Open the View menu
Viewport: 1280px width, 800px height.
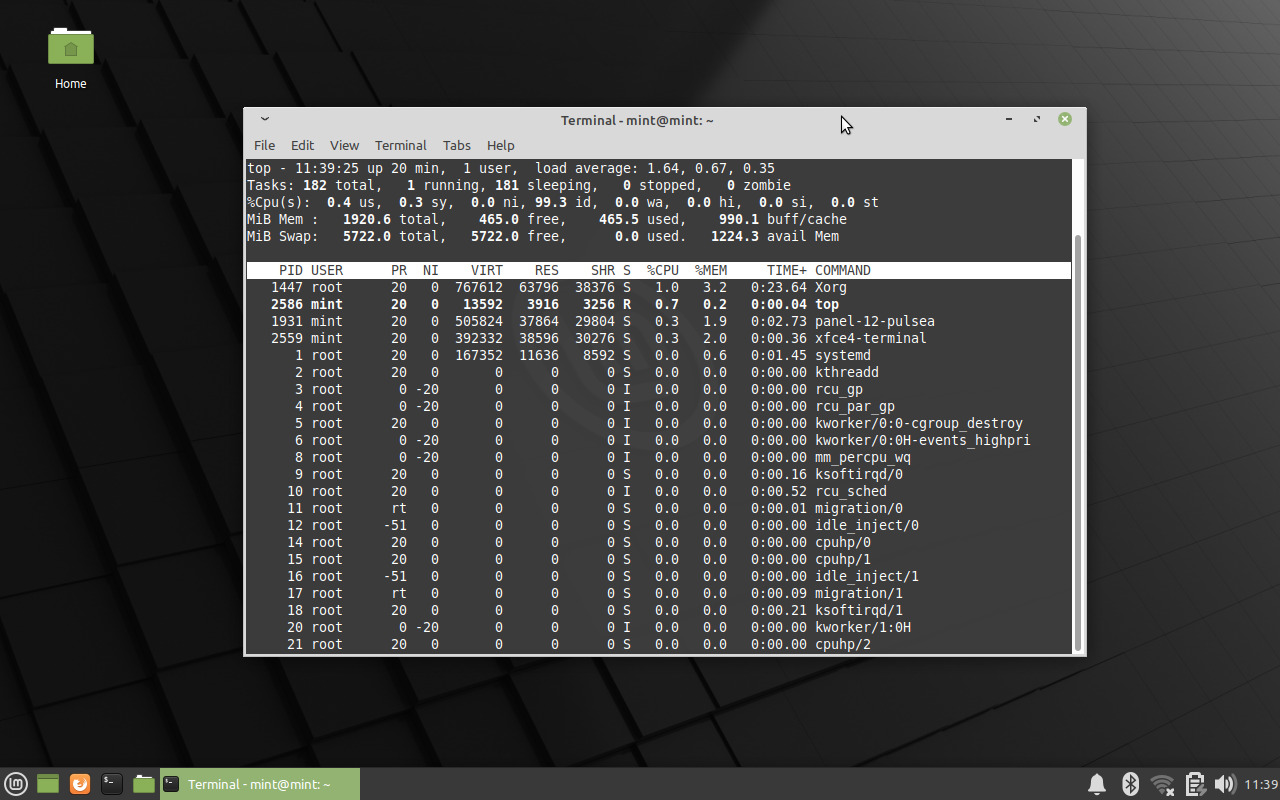click(344, 145)
